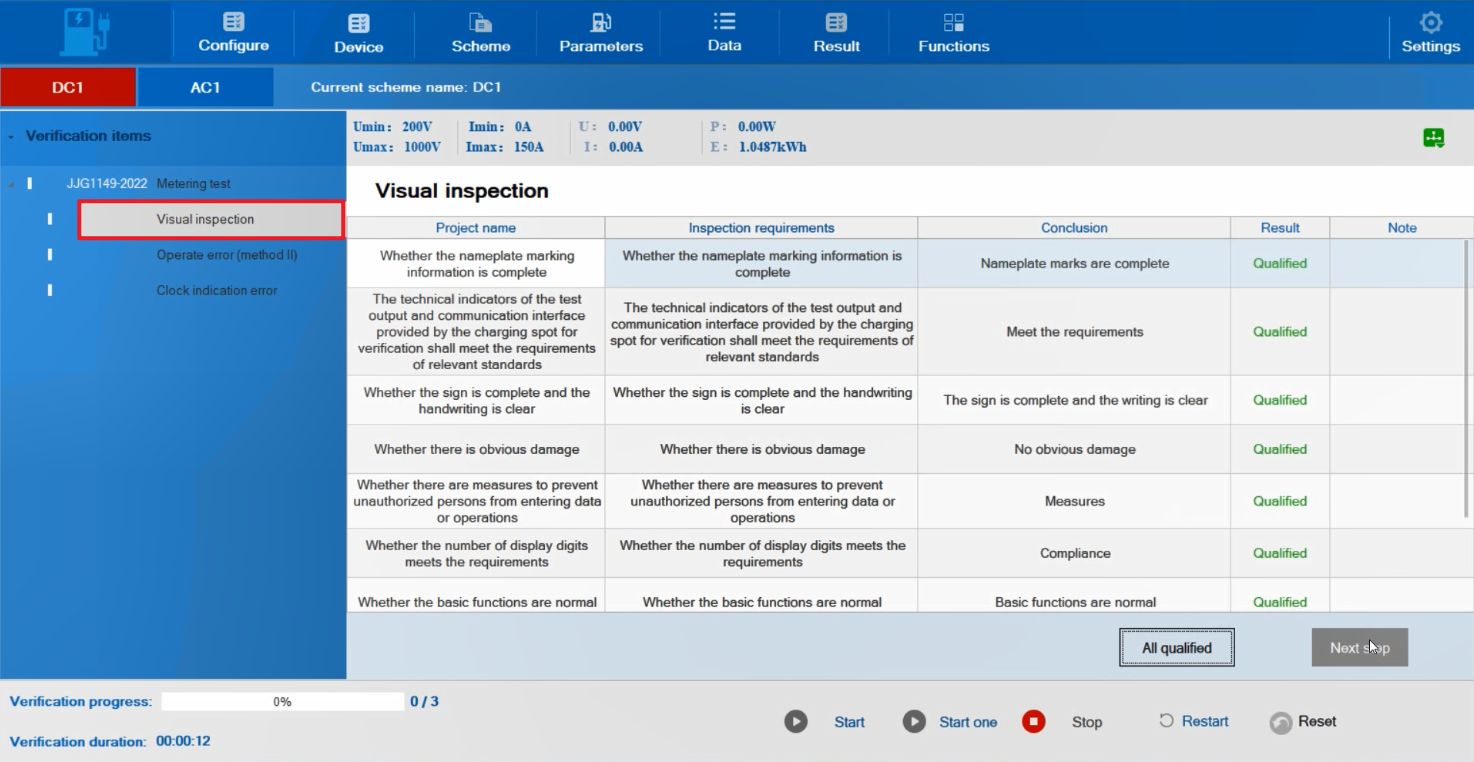The image size is (1474, 762).
Task: Click the green connection status icon
Action: [x=1433, y=138]
